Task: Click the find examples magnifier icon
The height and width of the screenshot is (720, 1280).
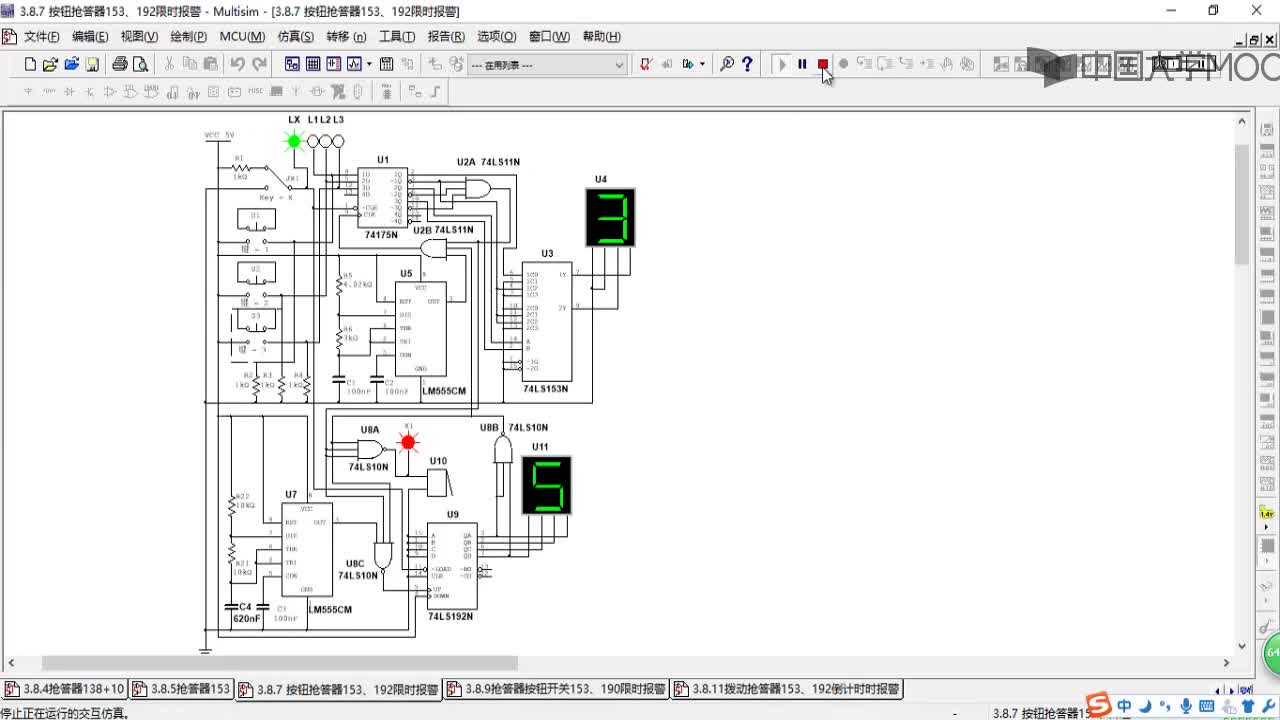Action: pyautogui.click(x=727, y=64)
